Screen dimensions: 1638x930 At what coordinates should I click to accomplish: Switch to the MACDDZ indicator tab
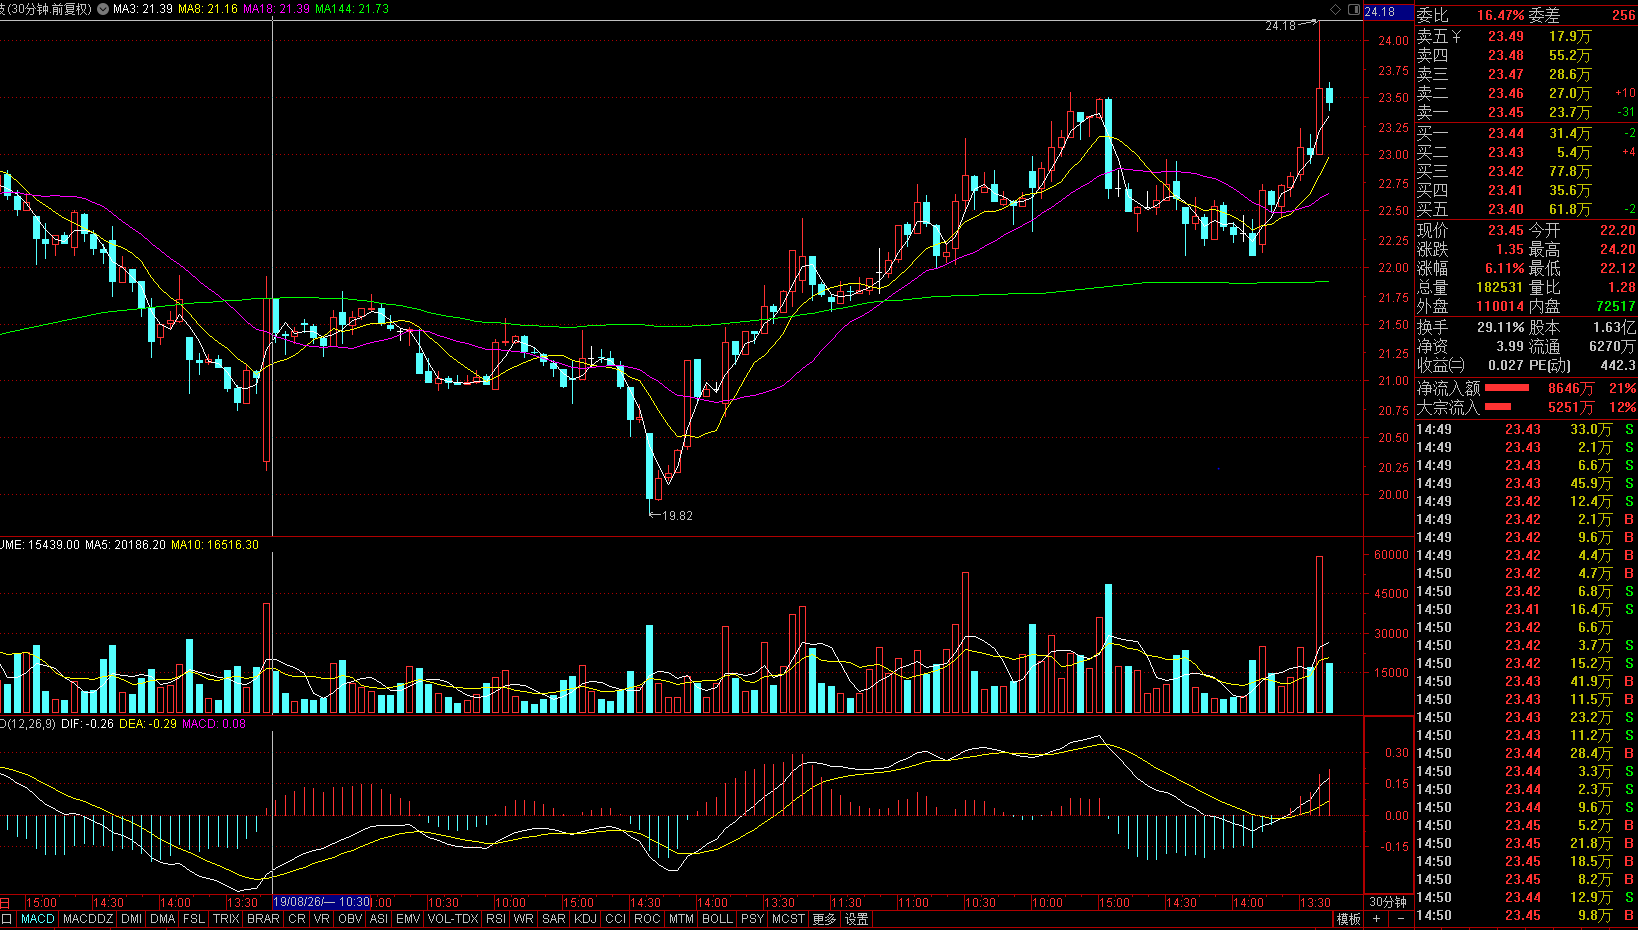(x=88, y=919)
